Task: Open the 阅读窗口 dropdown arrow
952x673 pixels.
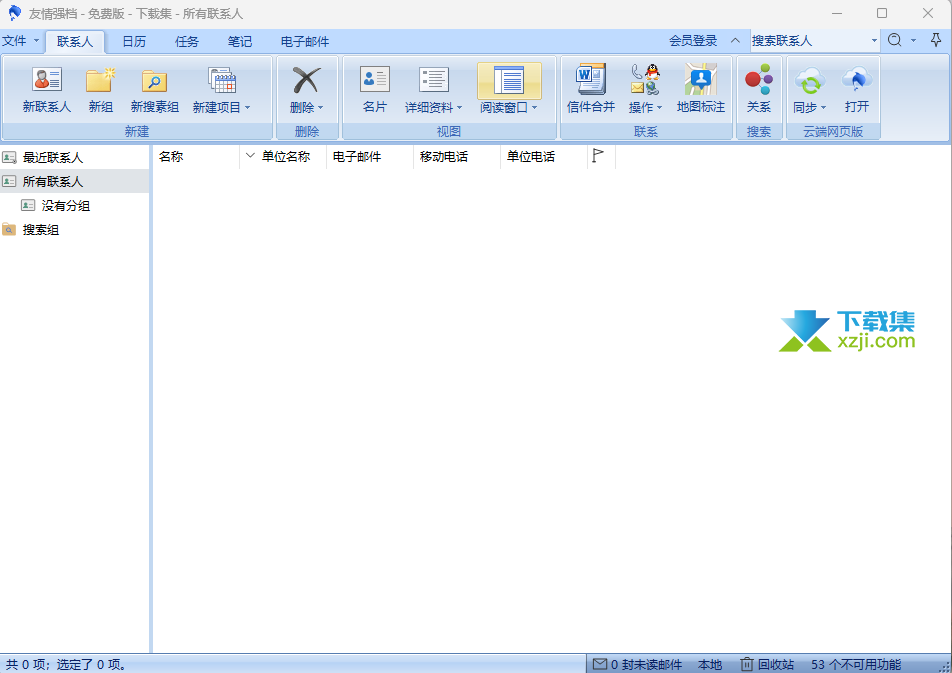Action: [534, 108]
